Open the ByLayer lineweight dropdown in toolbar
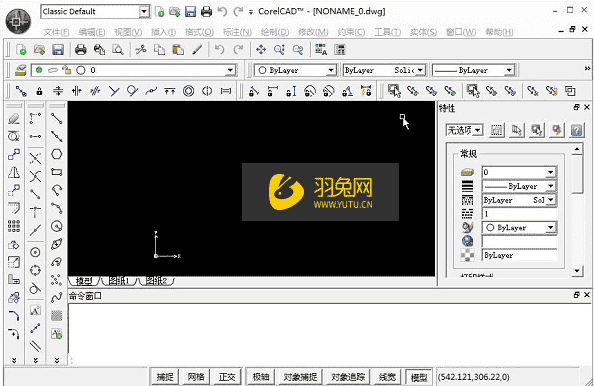The width and height of the screenshot is (594, 386). [x=474, y=70]
